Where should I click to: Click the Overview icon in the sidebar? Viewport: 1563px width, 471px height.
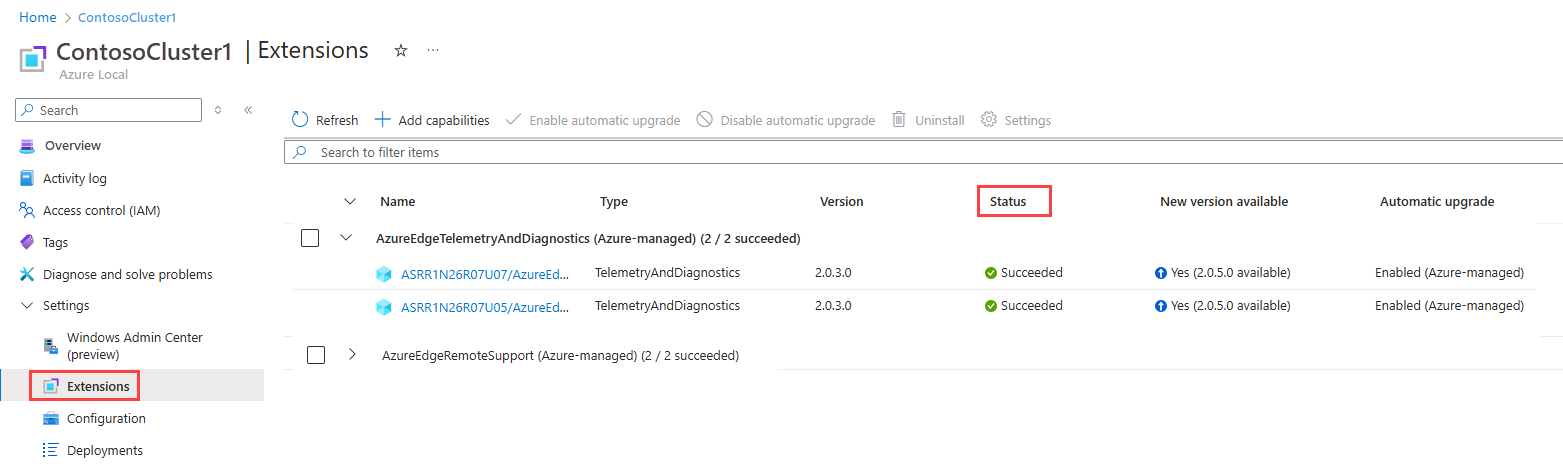click(27, 146)
